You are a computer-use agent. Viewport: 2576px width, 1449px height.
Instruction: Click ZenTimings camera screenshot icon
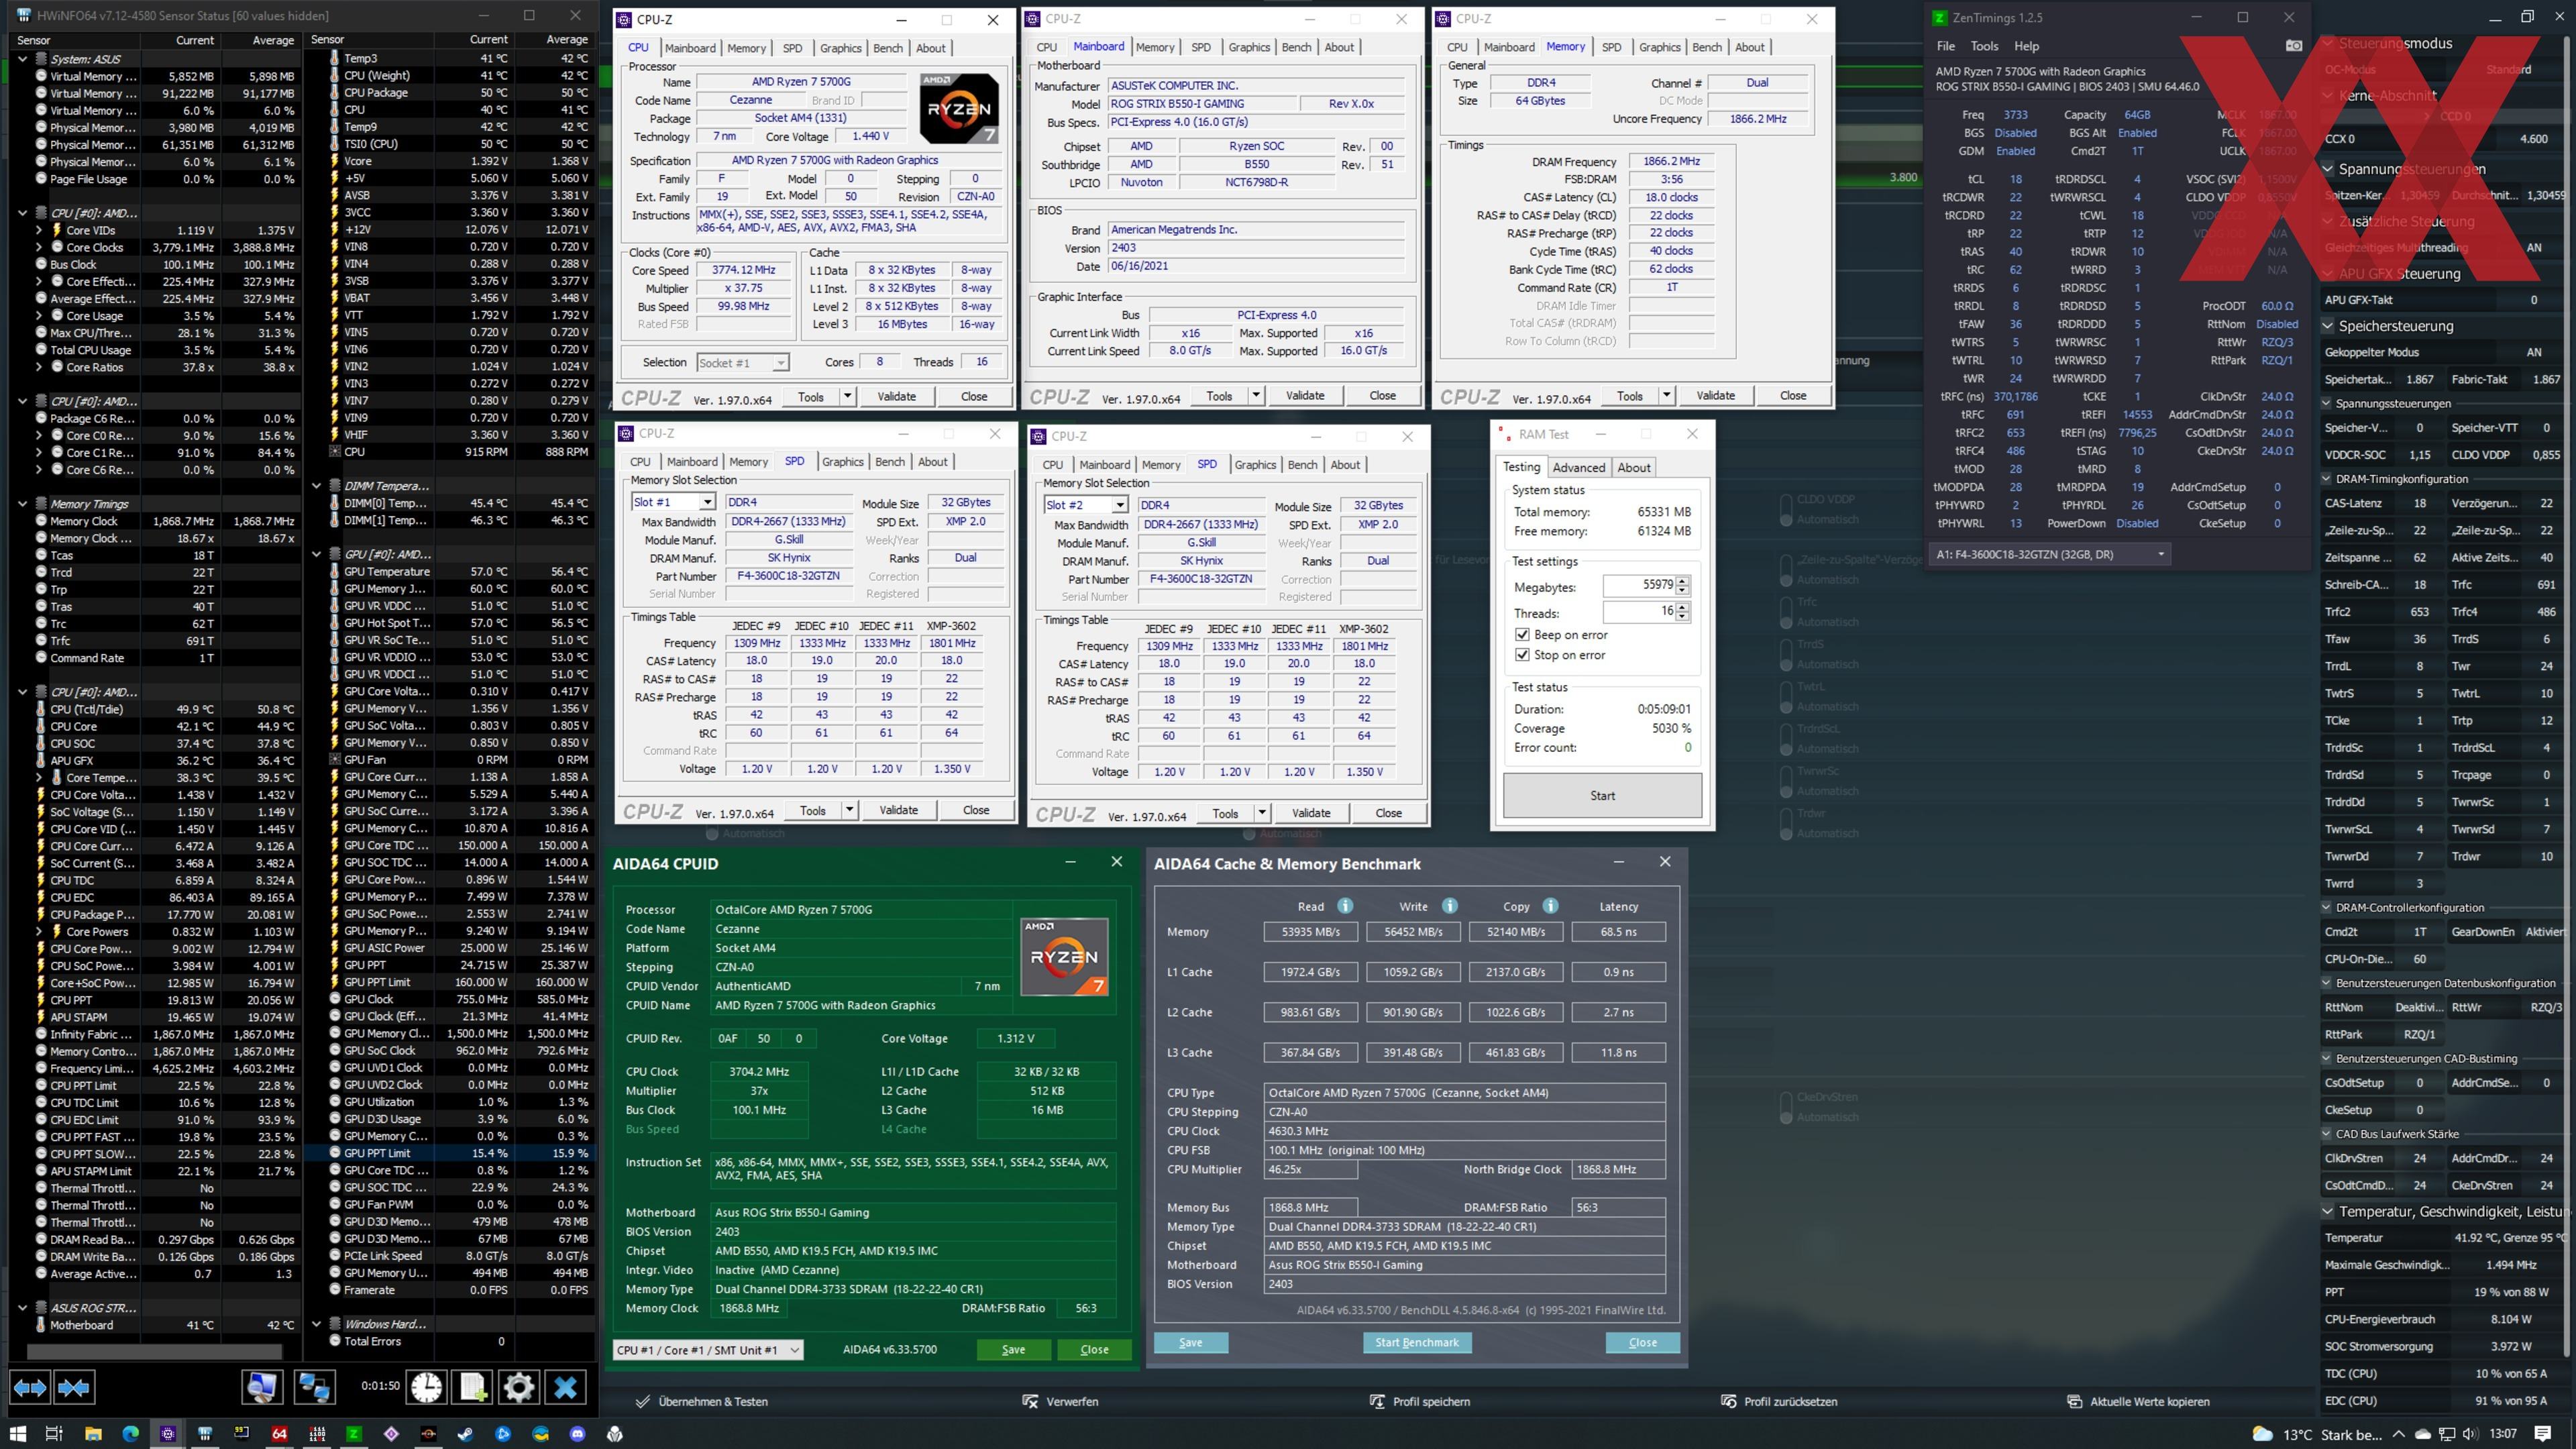tap(2294, 46)
